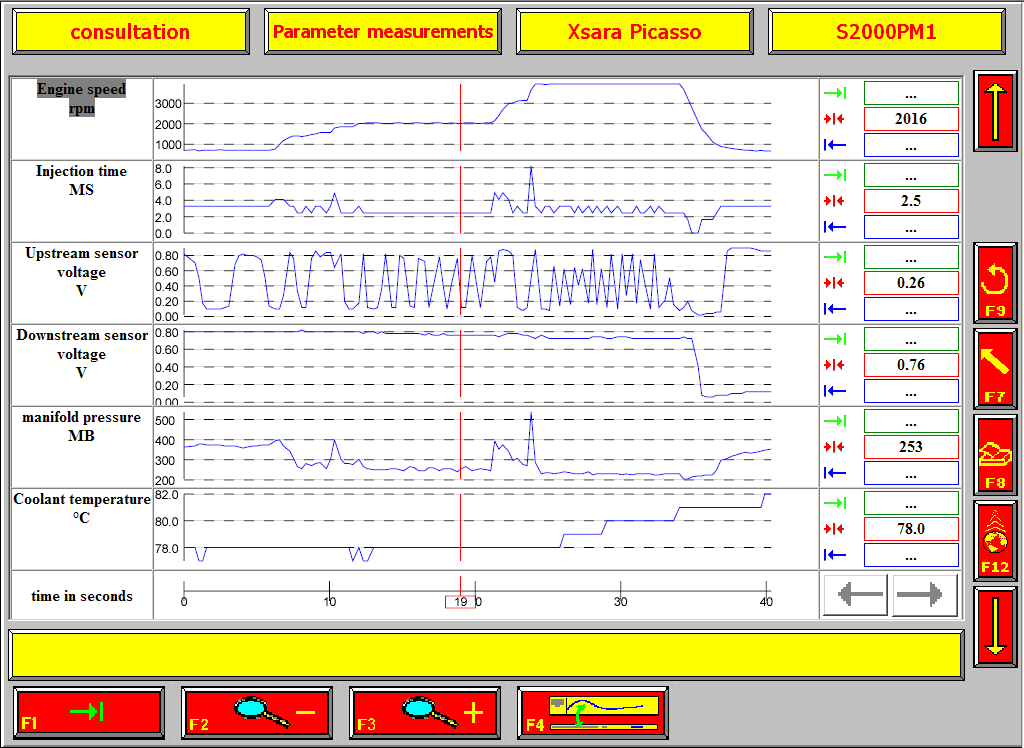Click Injection time red cursor icon
Image resolution: width=1024 pixels, height=748 pixels.
tap(835, 201)
